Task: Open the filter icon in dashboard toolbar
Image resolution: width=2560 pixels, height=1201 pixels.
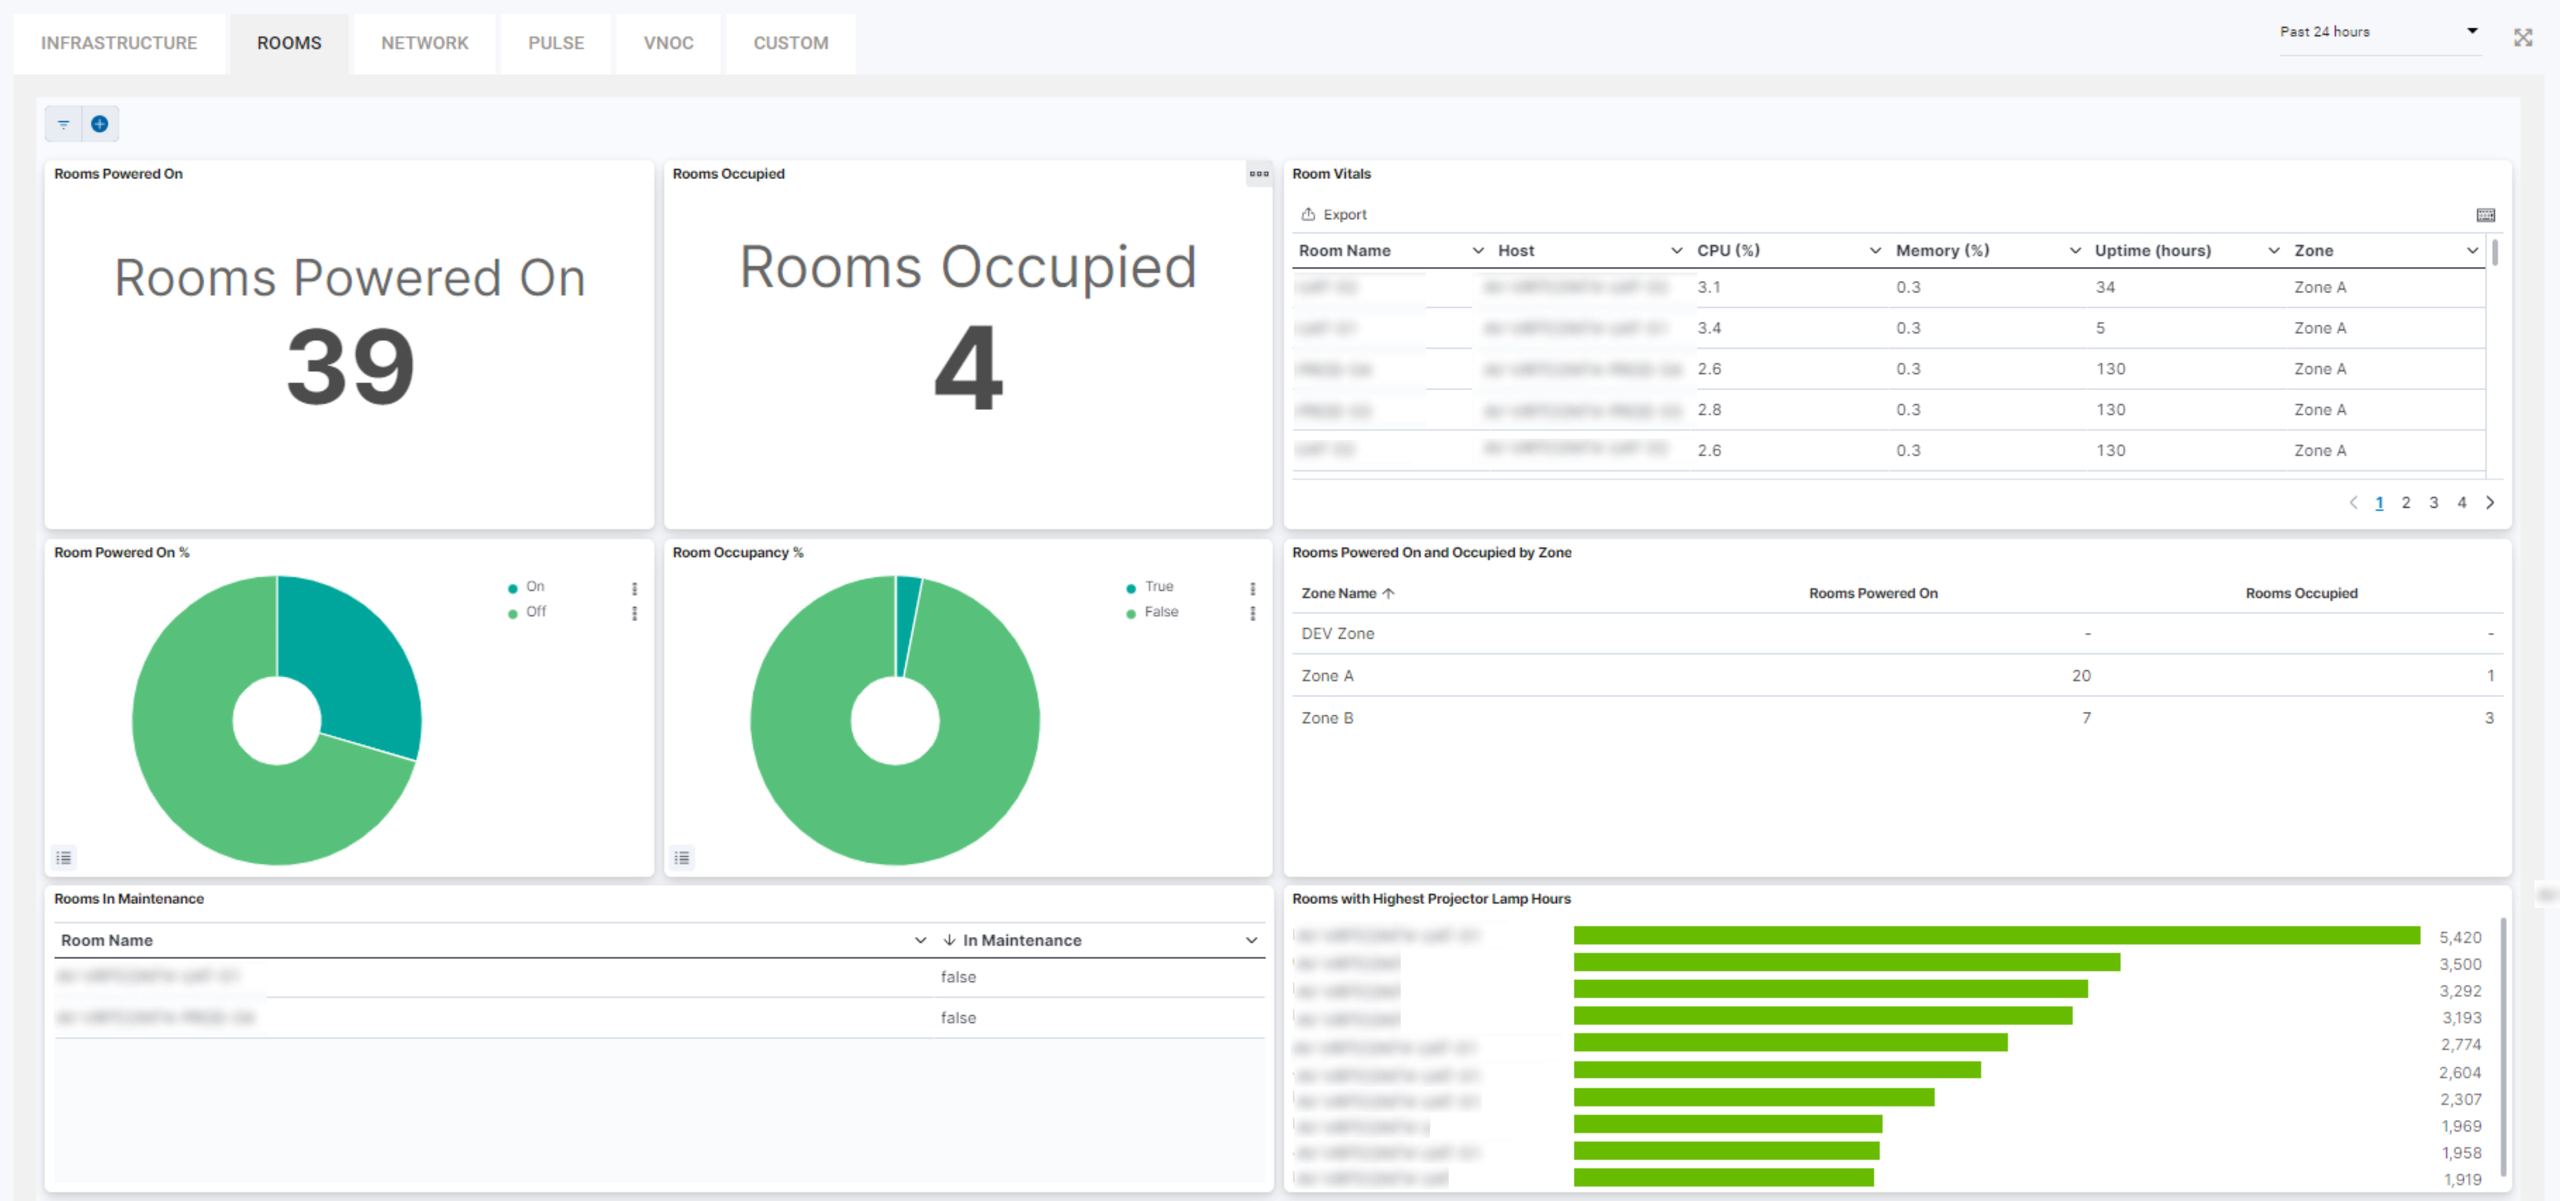Action: (63, 125)
